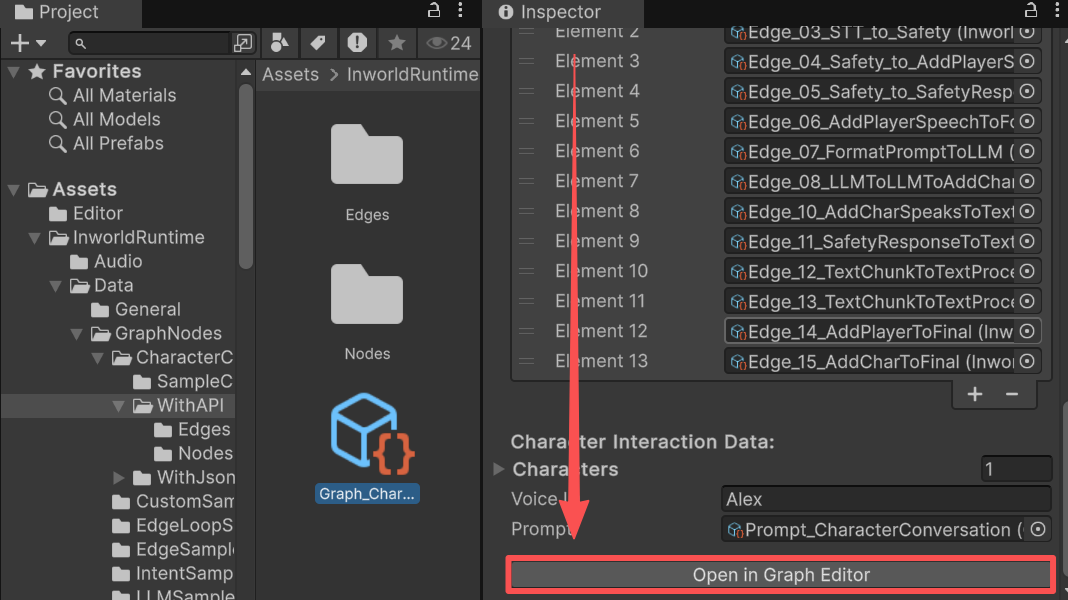Click the Project panel create (+) button
The height and width of the screenshot is (600, 1068).
pyautogui.click(x=20, y=43)
